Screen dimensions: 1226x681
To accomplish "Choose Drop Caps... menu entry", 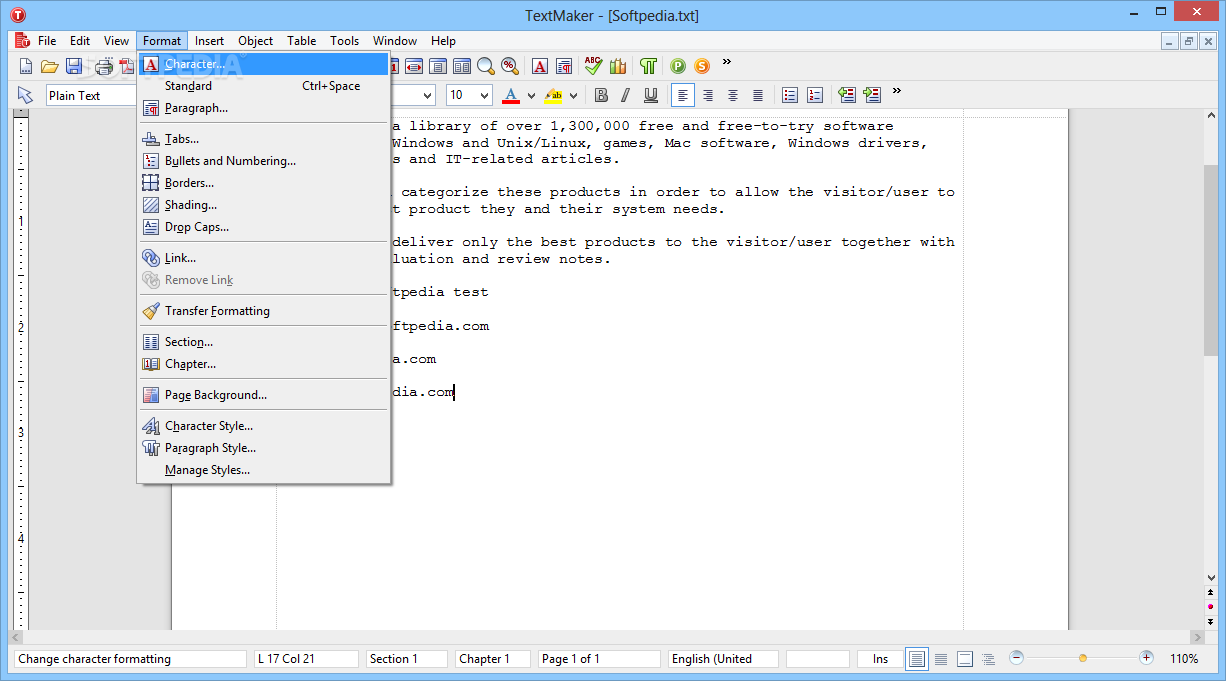I will 263,227.
